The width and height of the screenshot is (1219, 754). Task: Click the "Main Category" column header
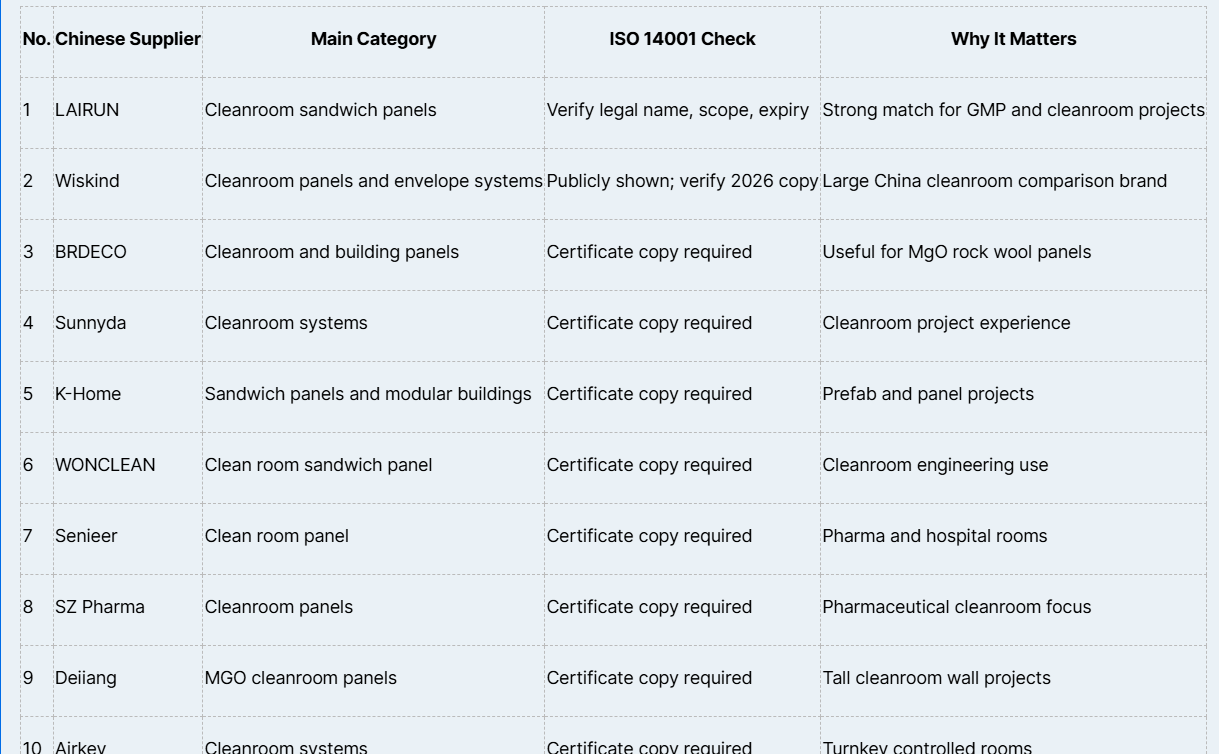pos(373,39)
